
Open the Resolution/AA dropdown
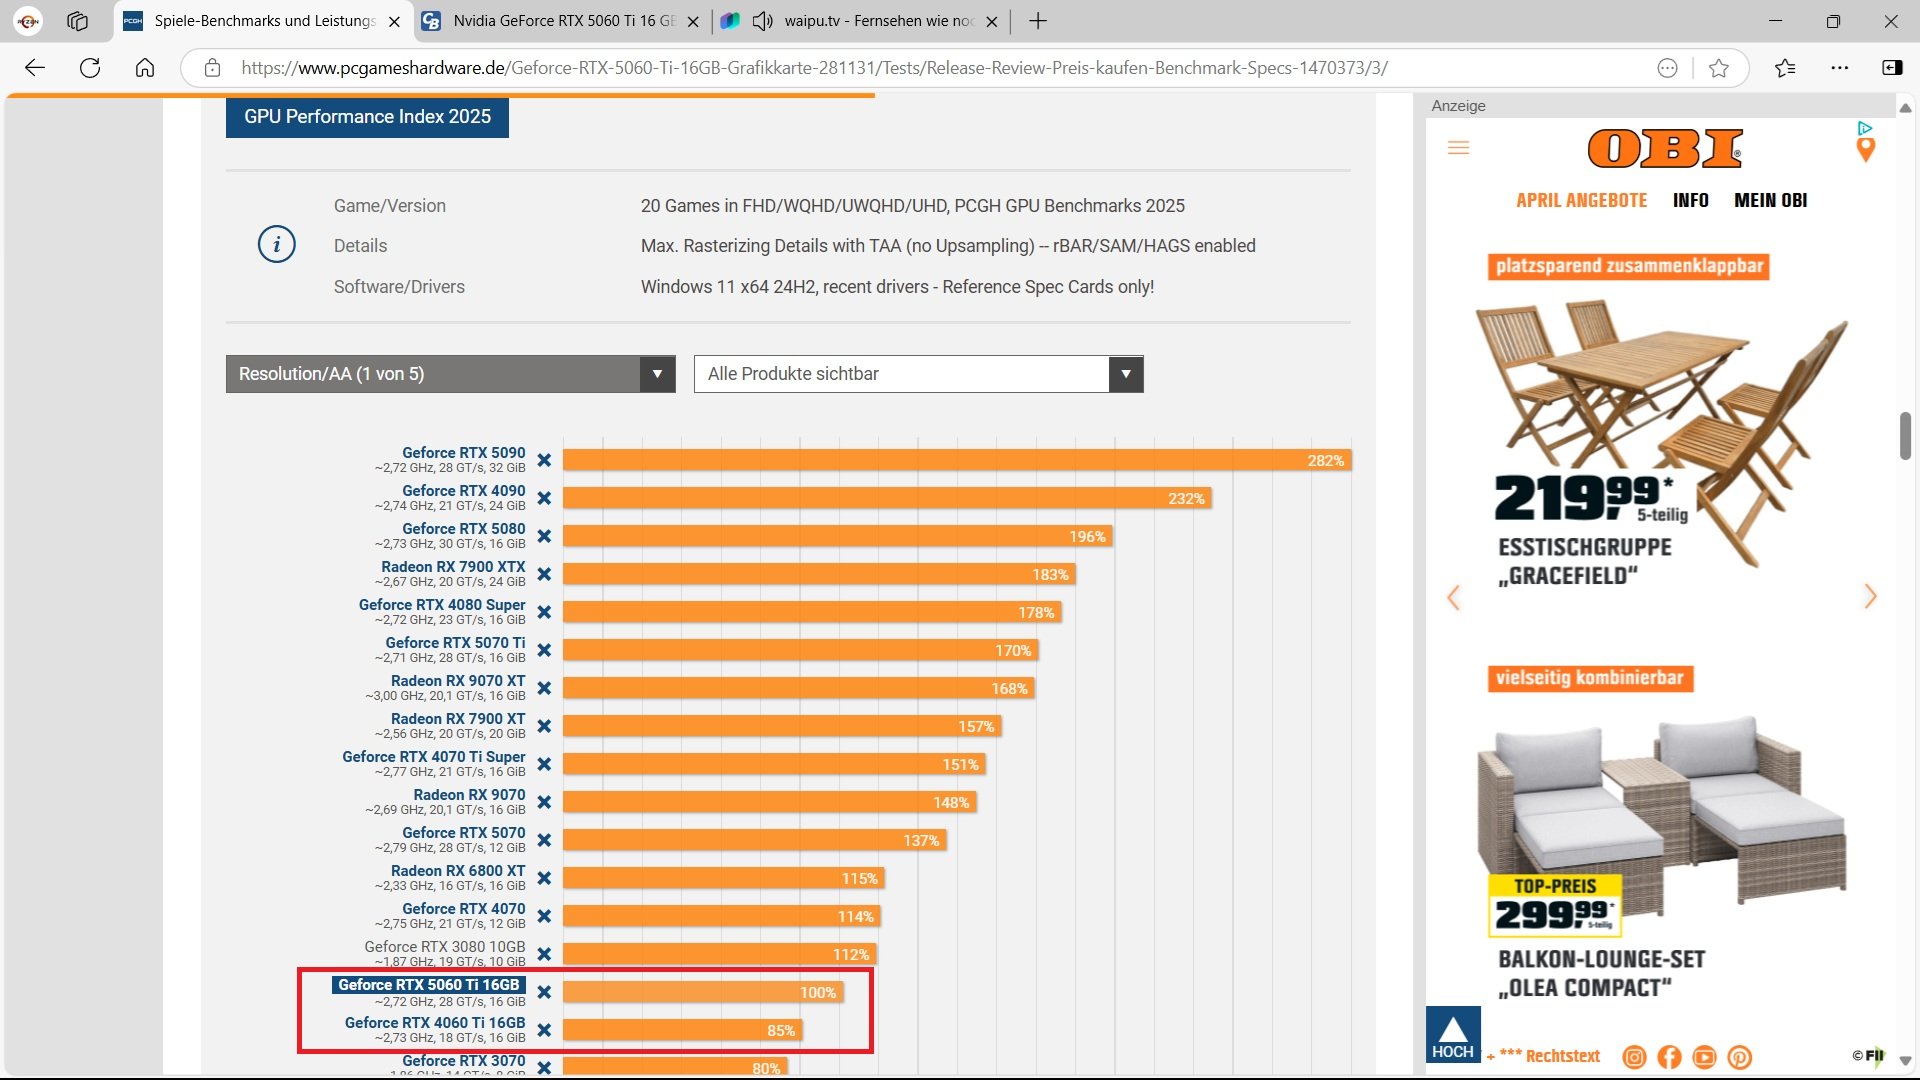[450, 374]
